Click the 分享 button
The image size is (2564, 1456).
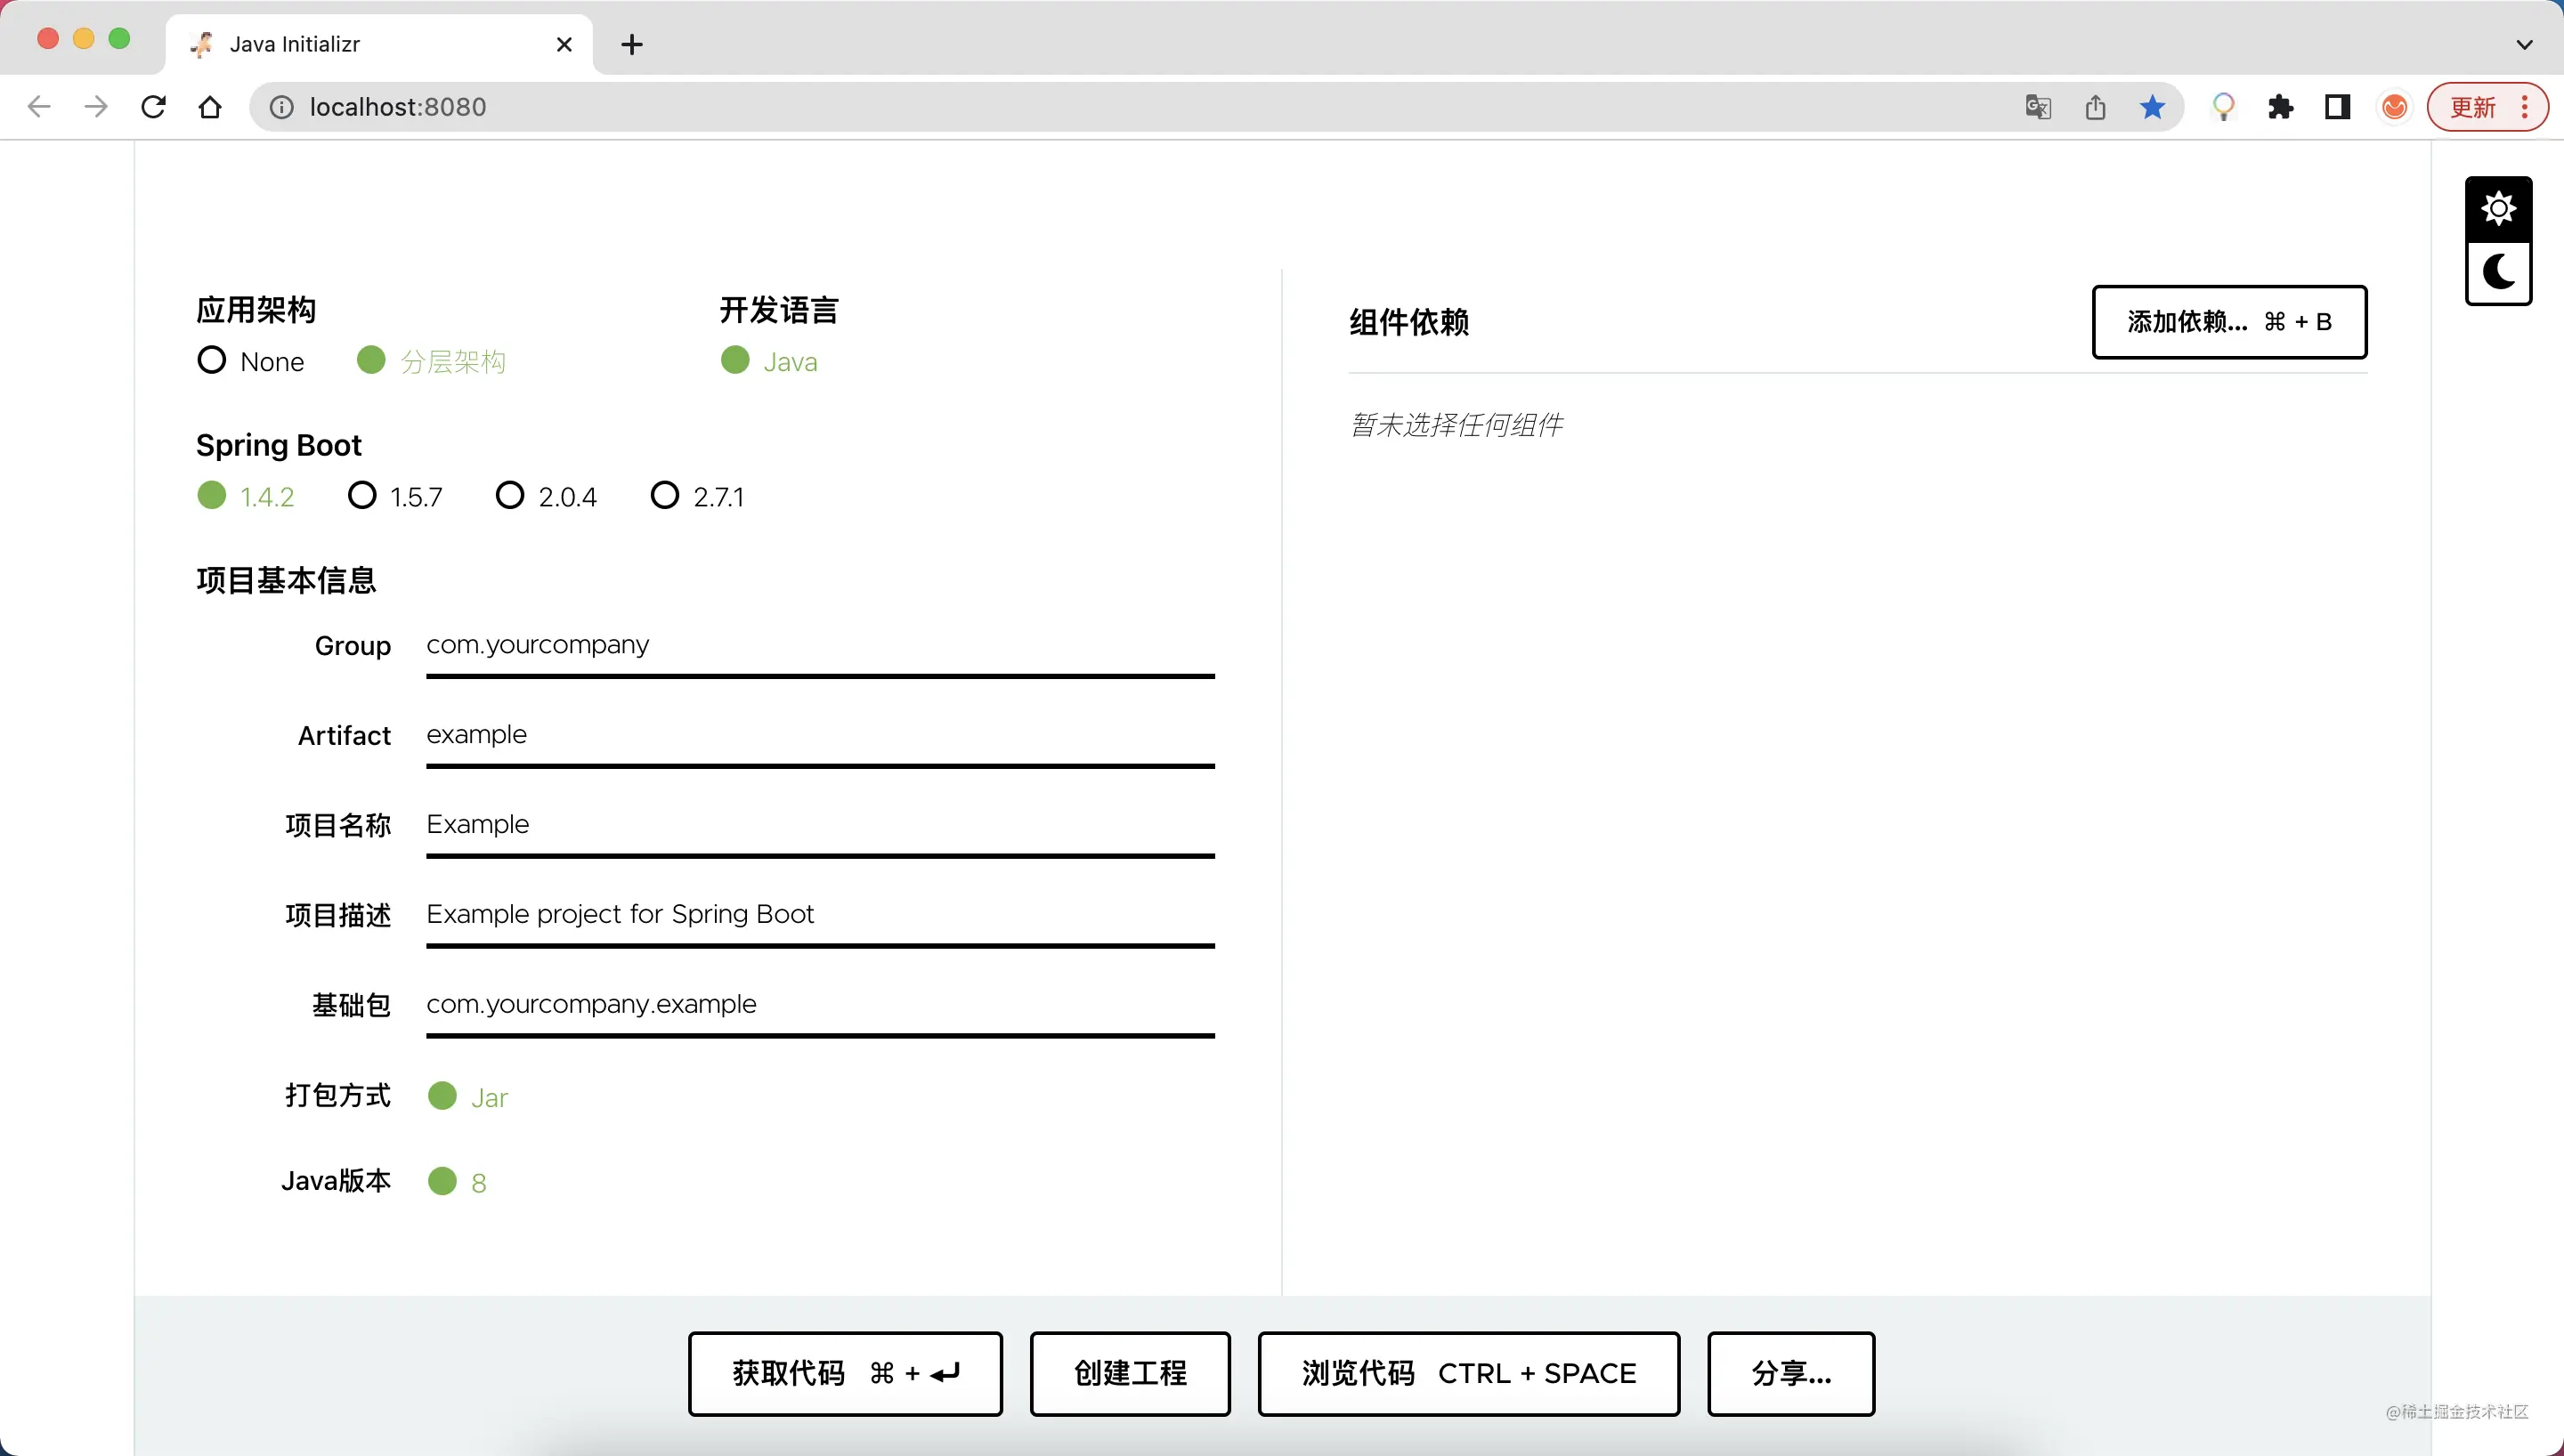pyautogui.click(x=1791, y=1374)
